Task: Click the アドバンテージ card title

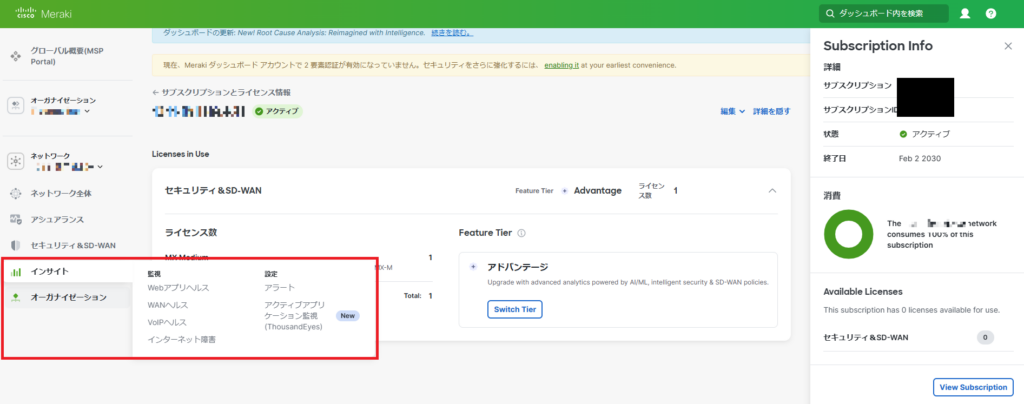Action: tap(517, 267)
